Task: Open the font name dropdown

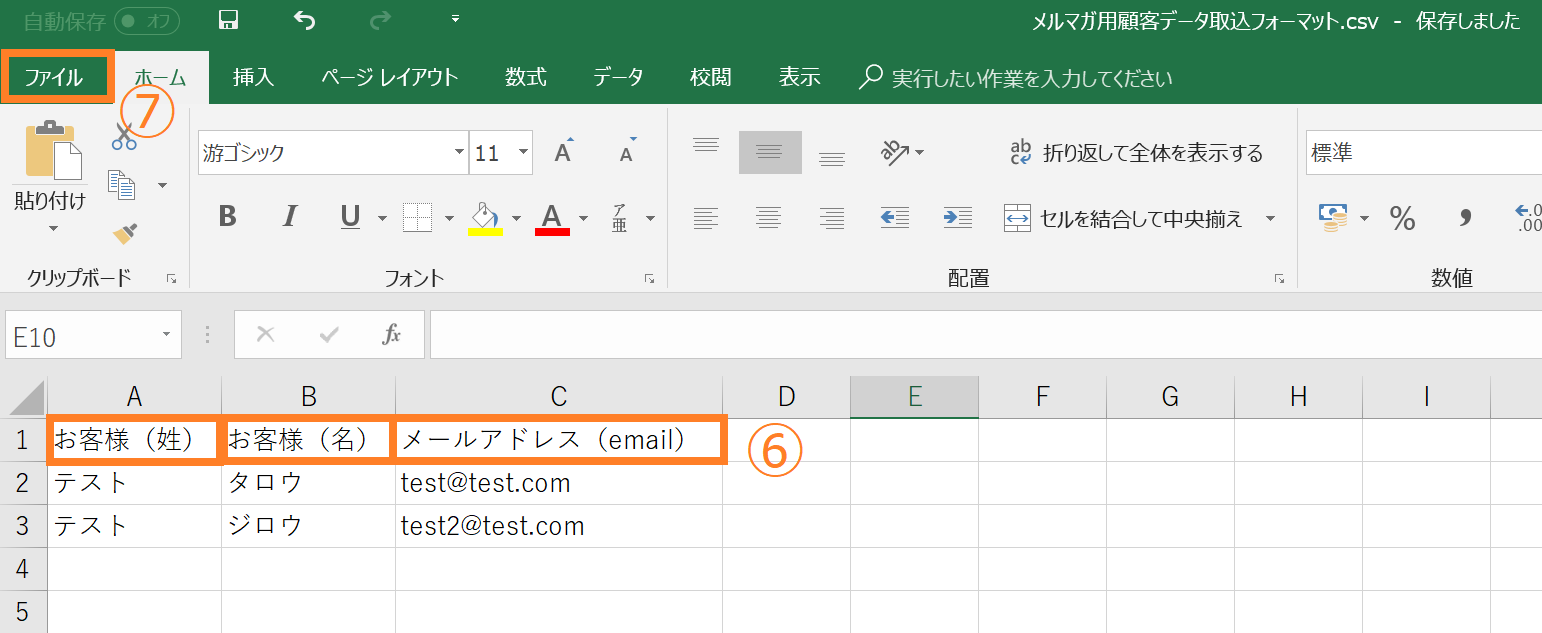Action: (x=459, y=153)
